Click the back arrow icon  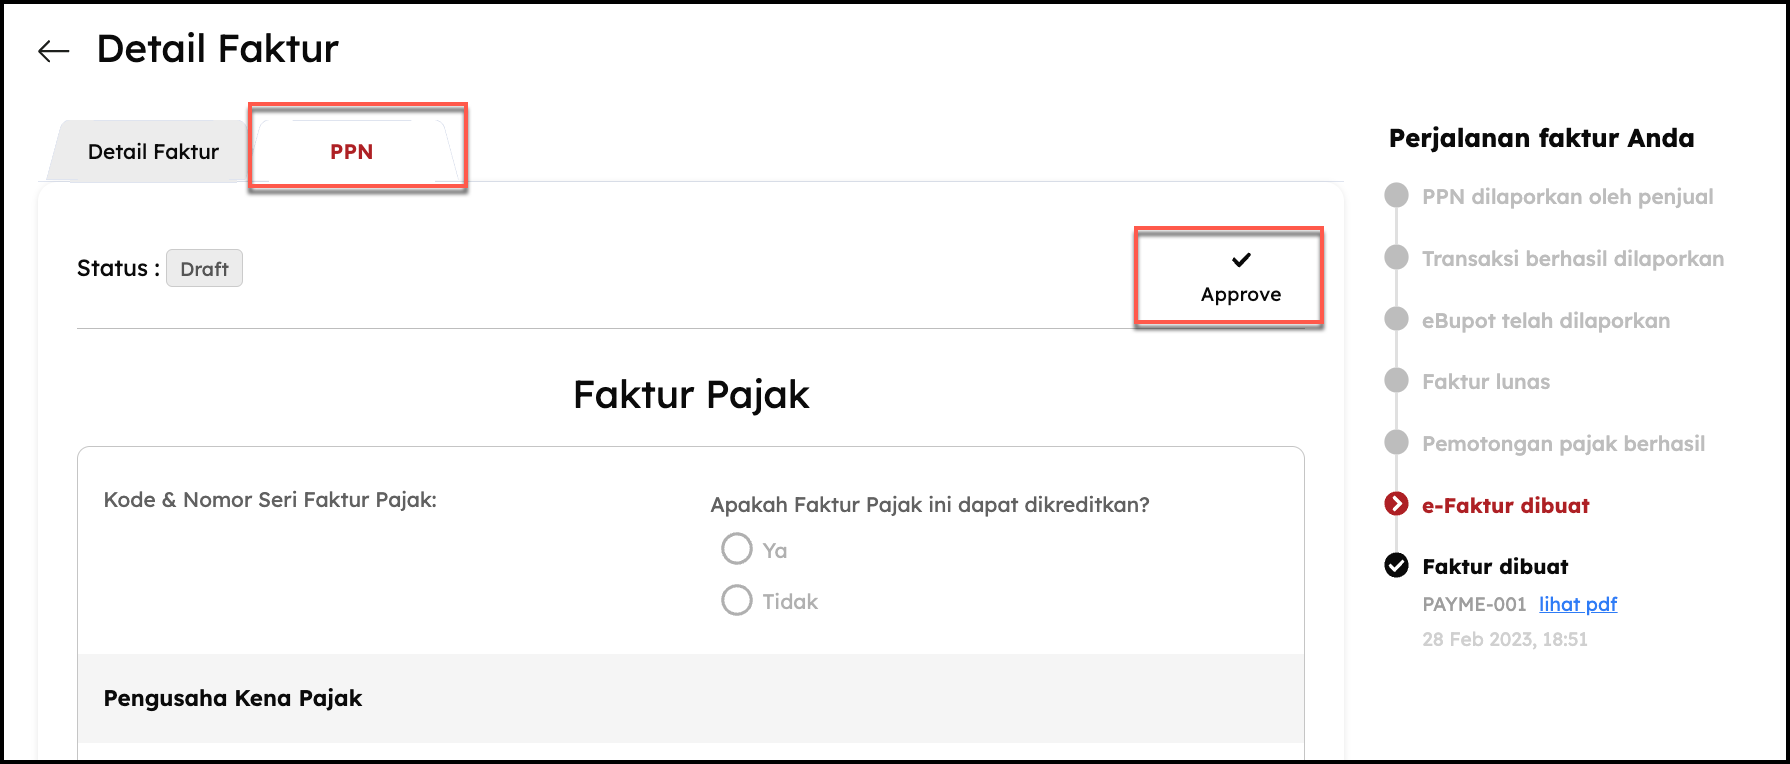[53, 51]
